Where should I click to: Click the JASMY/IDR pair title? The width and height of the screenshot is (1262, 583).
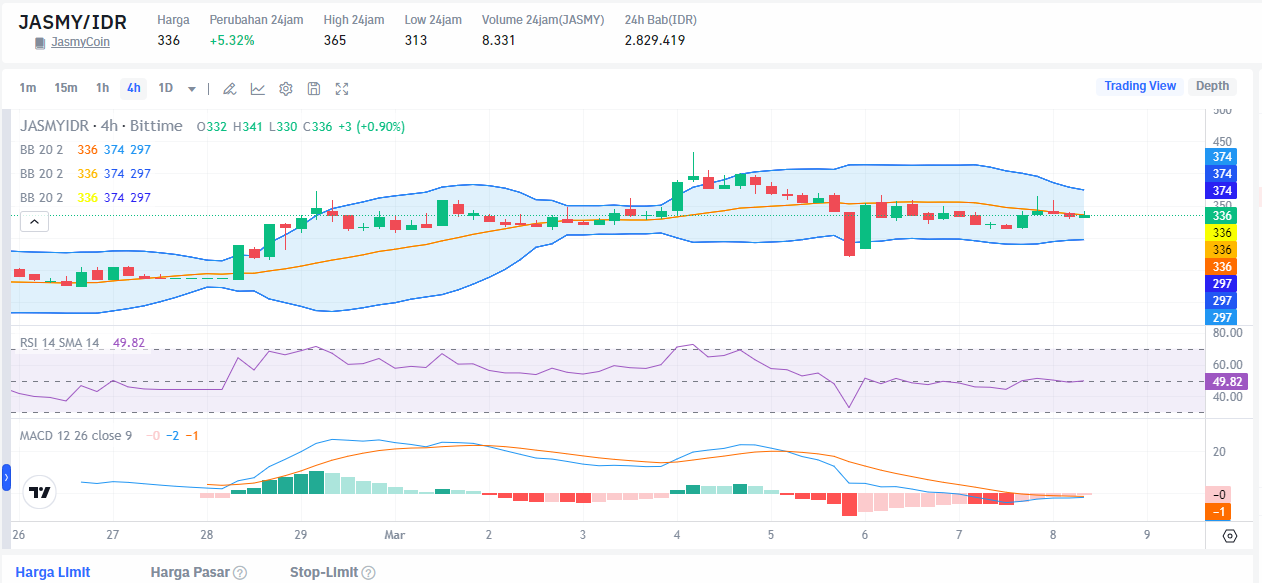point(73,22)
